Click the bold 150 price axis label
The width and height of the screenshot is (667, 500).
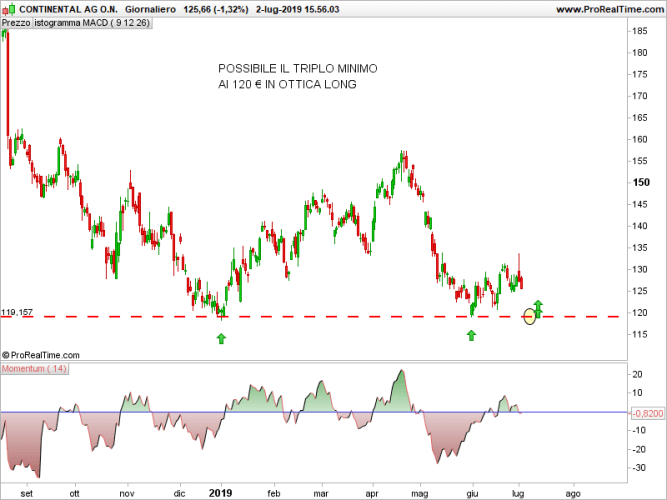tap(641, 182)
